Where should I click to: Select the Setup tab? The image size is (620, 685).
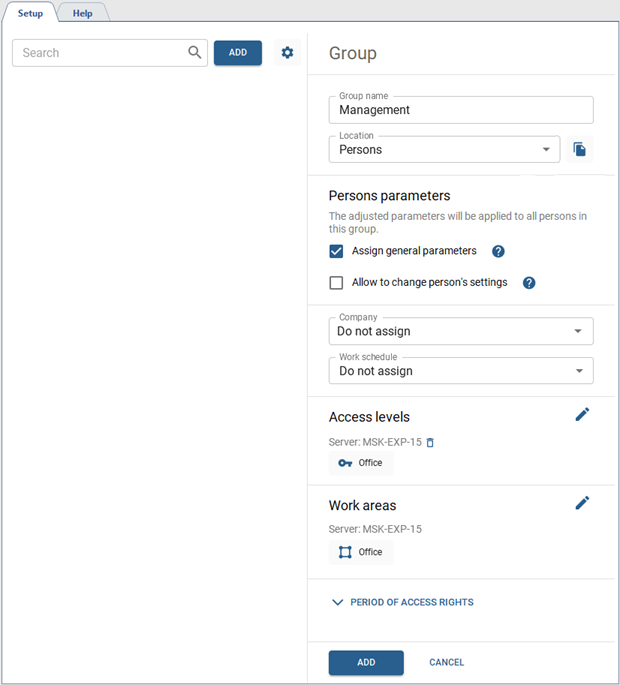pyautogui.click(x=30, y=13)
